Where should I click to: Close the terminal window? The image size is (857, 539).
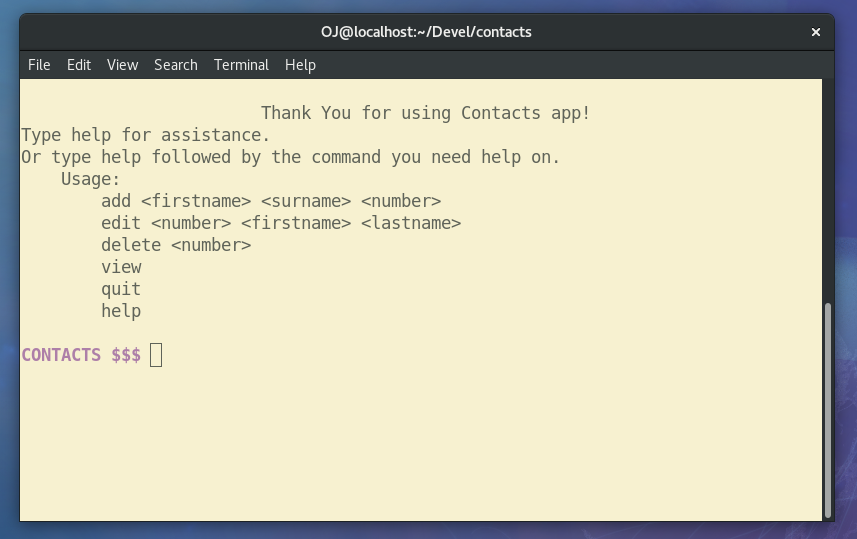click(815, 32)
